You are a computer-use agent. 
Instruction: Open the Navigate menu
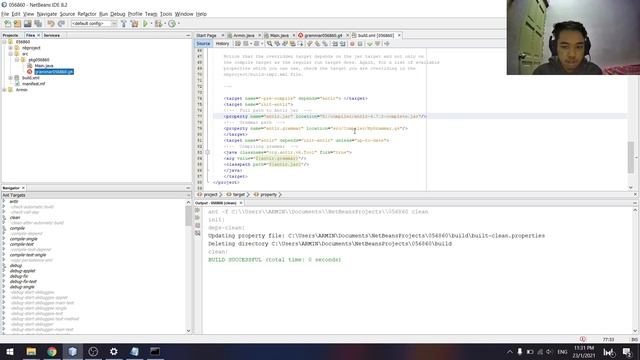[47, 14]
